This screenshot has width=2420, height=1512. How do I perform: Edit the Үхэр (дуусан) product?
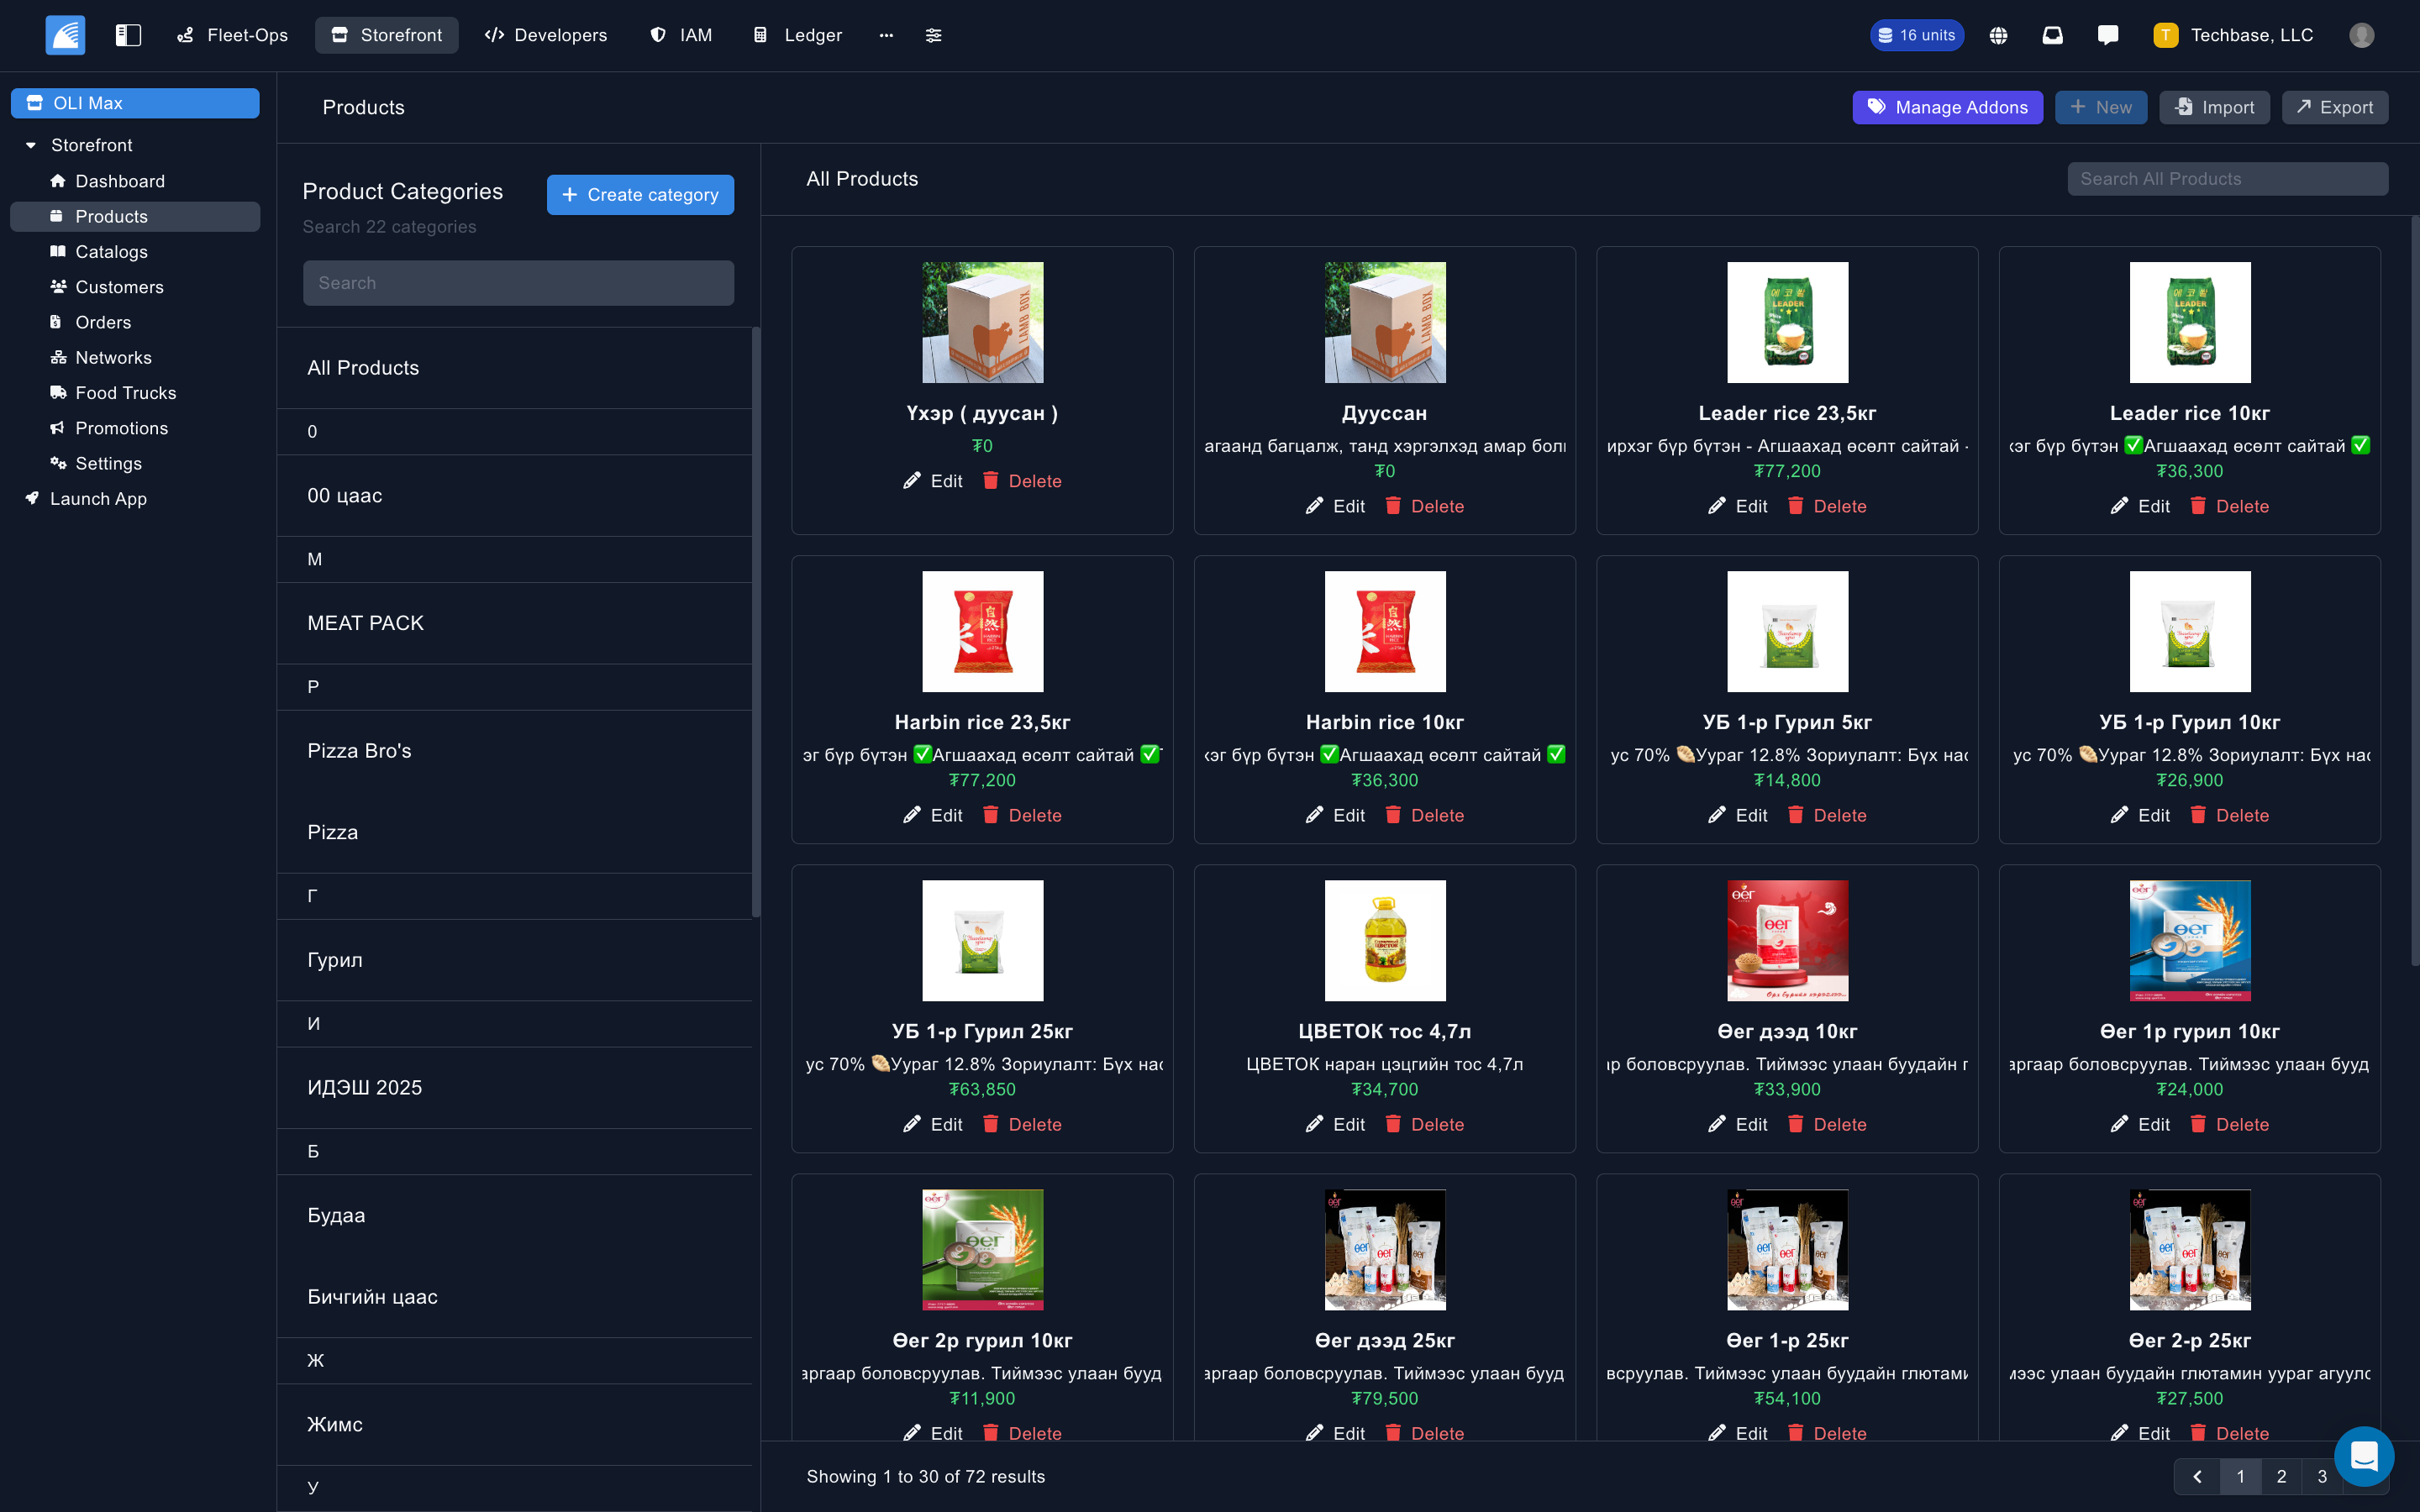tap(932, 481)
